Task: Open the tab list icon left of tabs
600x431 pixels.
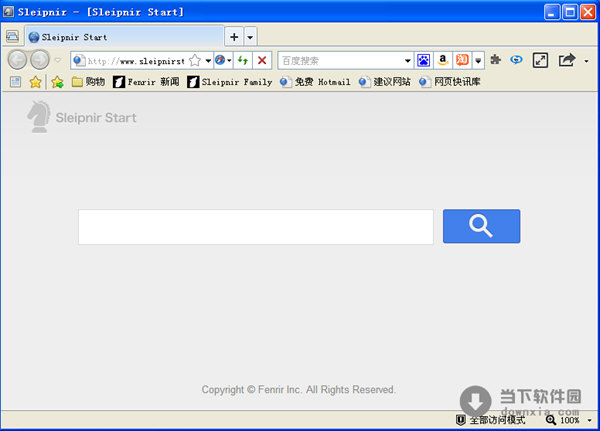Action: click(x=12, y=37)
